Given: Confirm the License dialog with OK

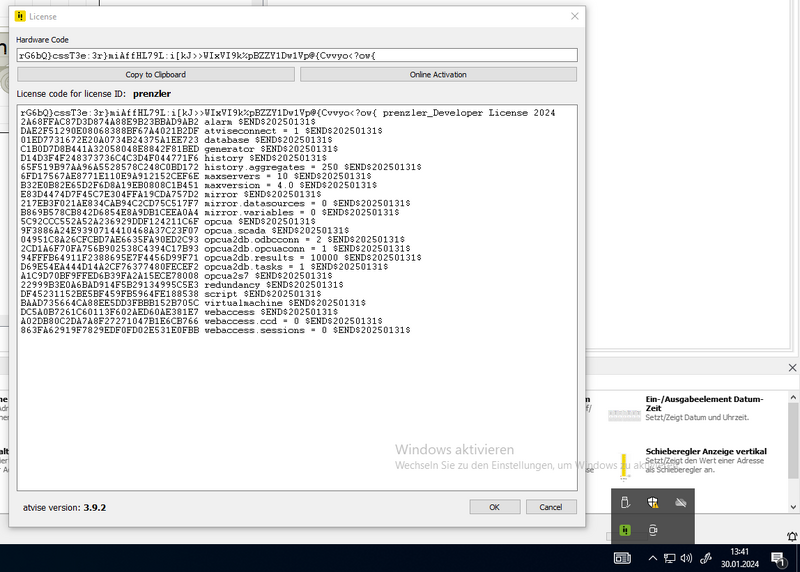Looking at the screenshot, I should click(x=494, y=507).
